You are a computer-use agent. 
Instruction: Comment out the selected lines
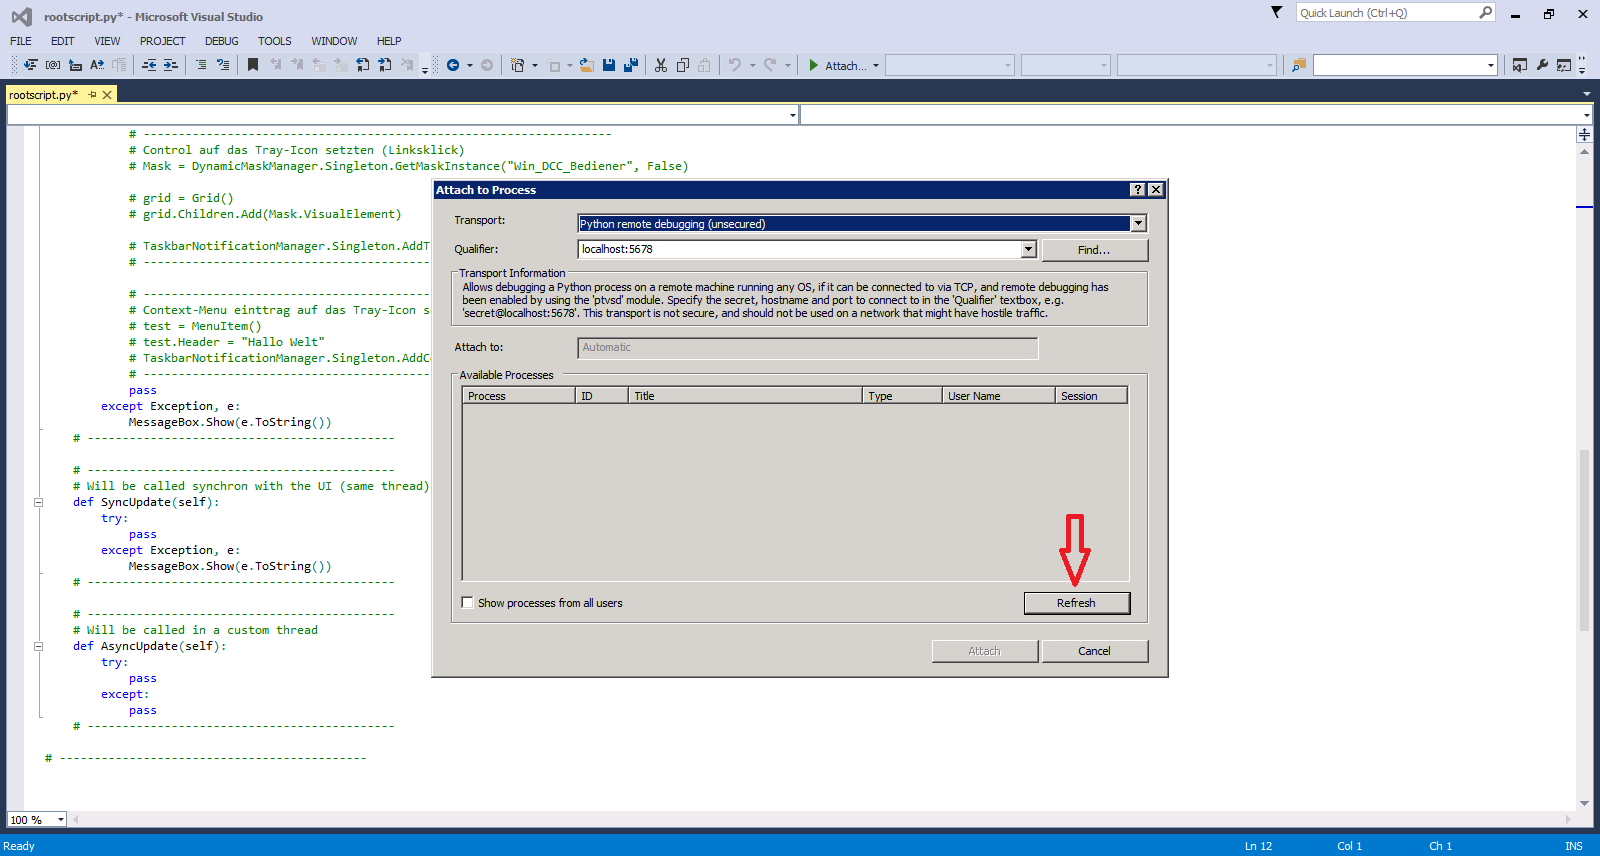pyautogui.click(x=201, y=65)
